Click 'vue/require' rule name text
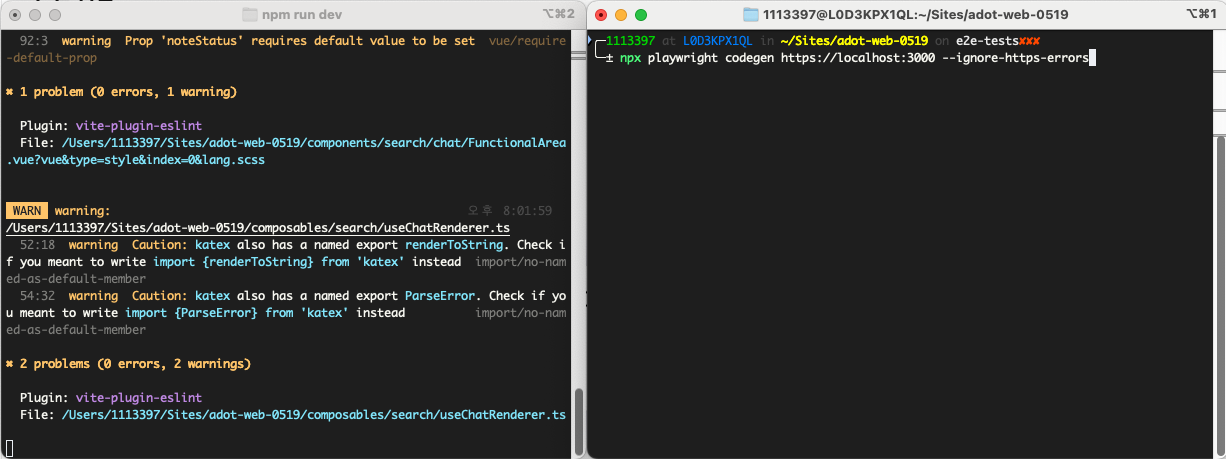Image resolution: width=1226 pixels, height=459 pixels. click(528, 41)
